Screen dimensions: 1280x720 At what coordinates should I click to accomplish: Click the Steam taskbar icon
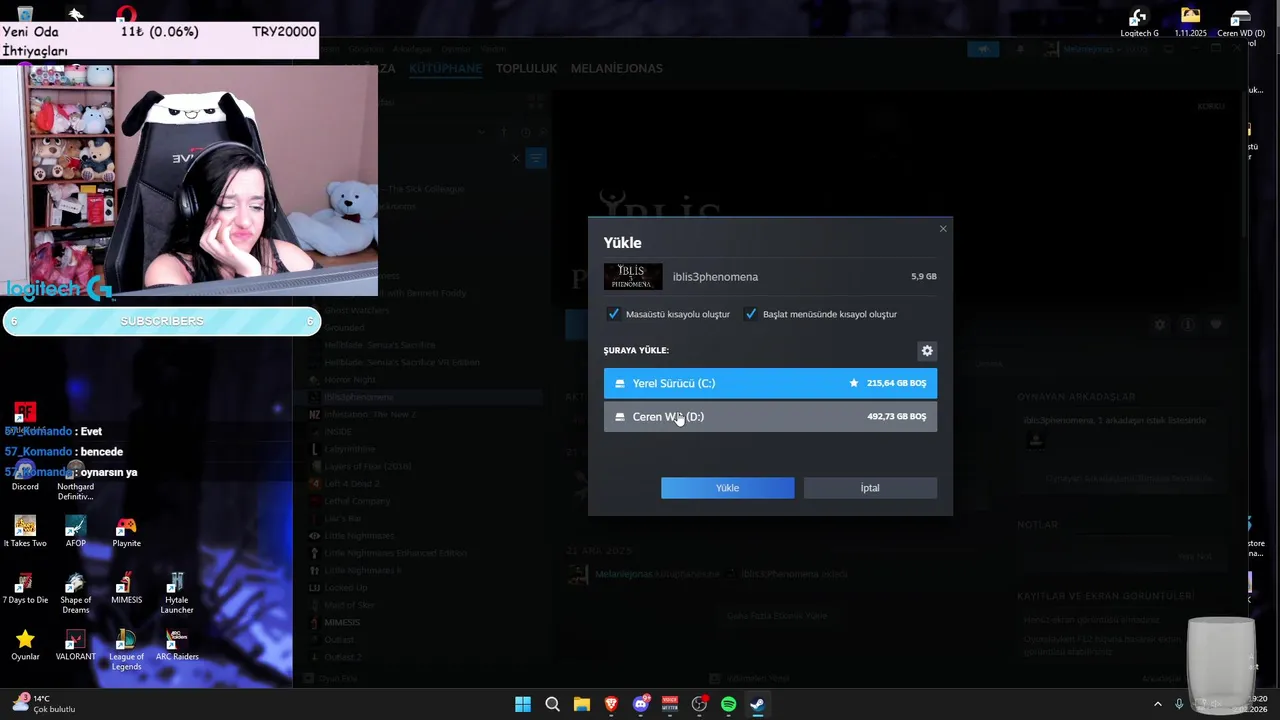[758, 704]
